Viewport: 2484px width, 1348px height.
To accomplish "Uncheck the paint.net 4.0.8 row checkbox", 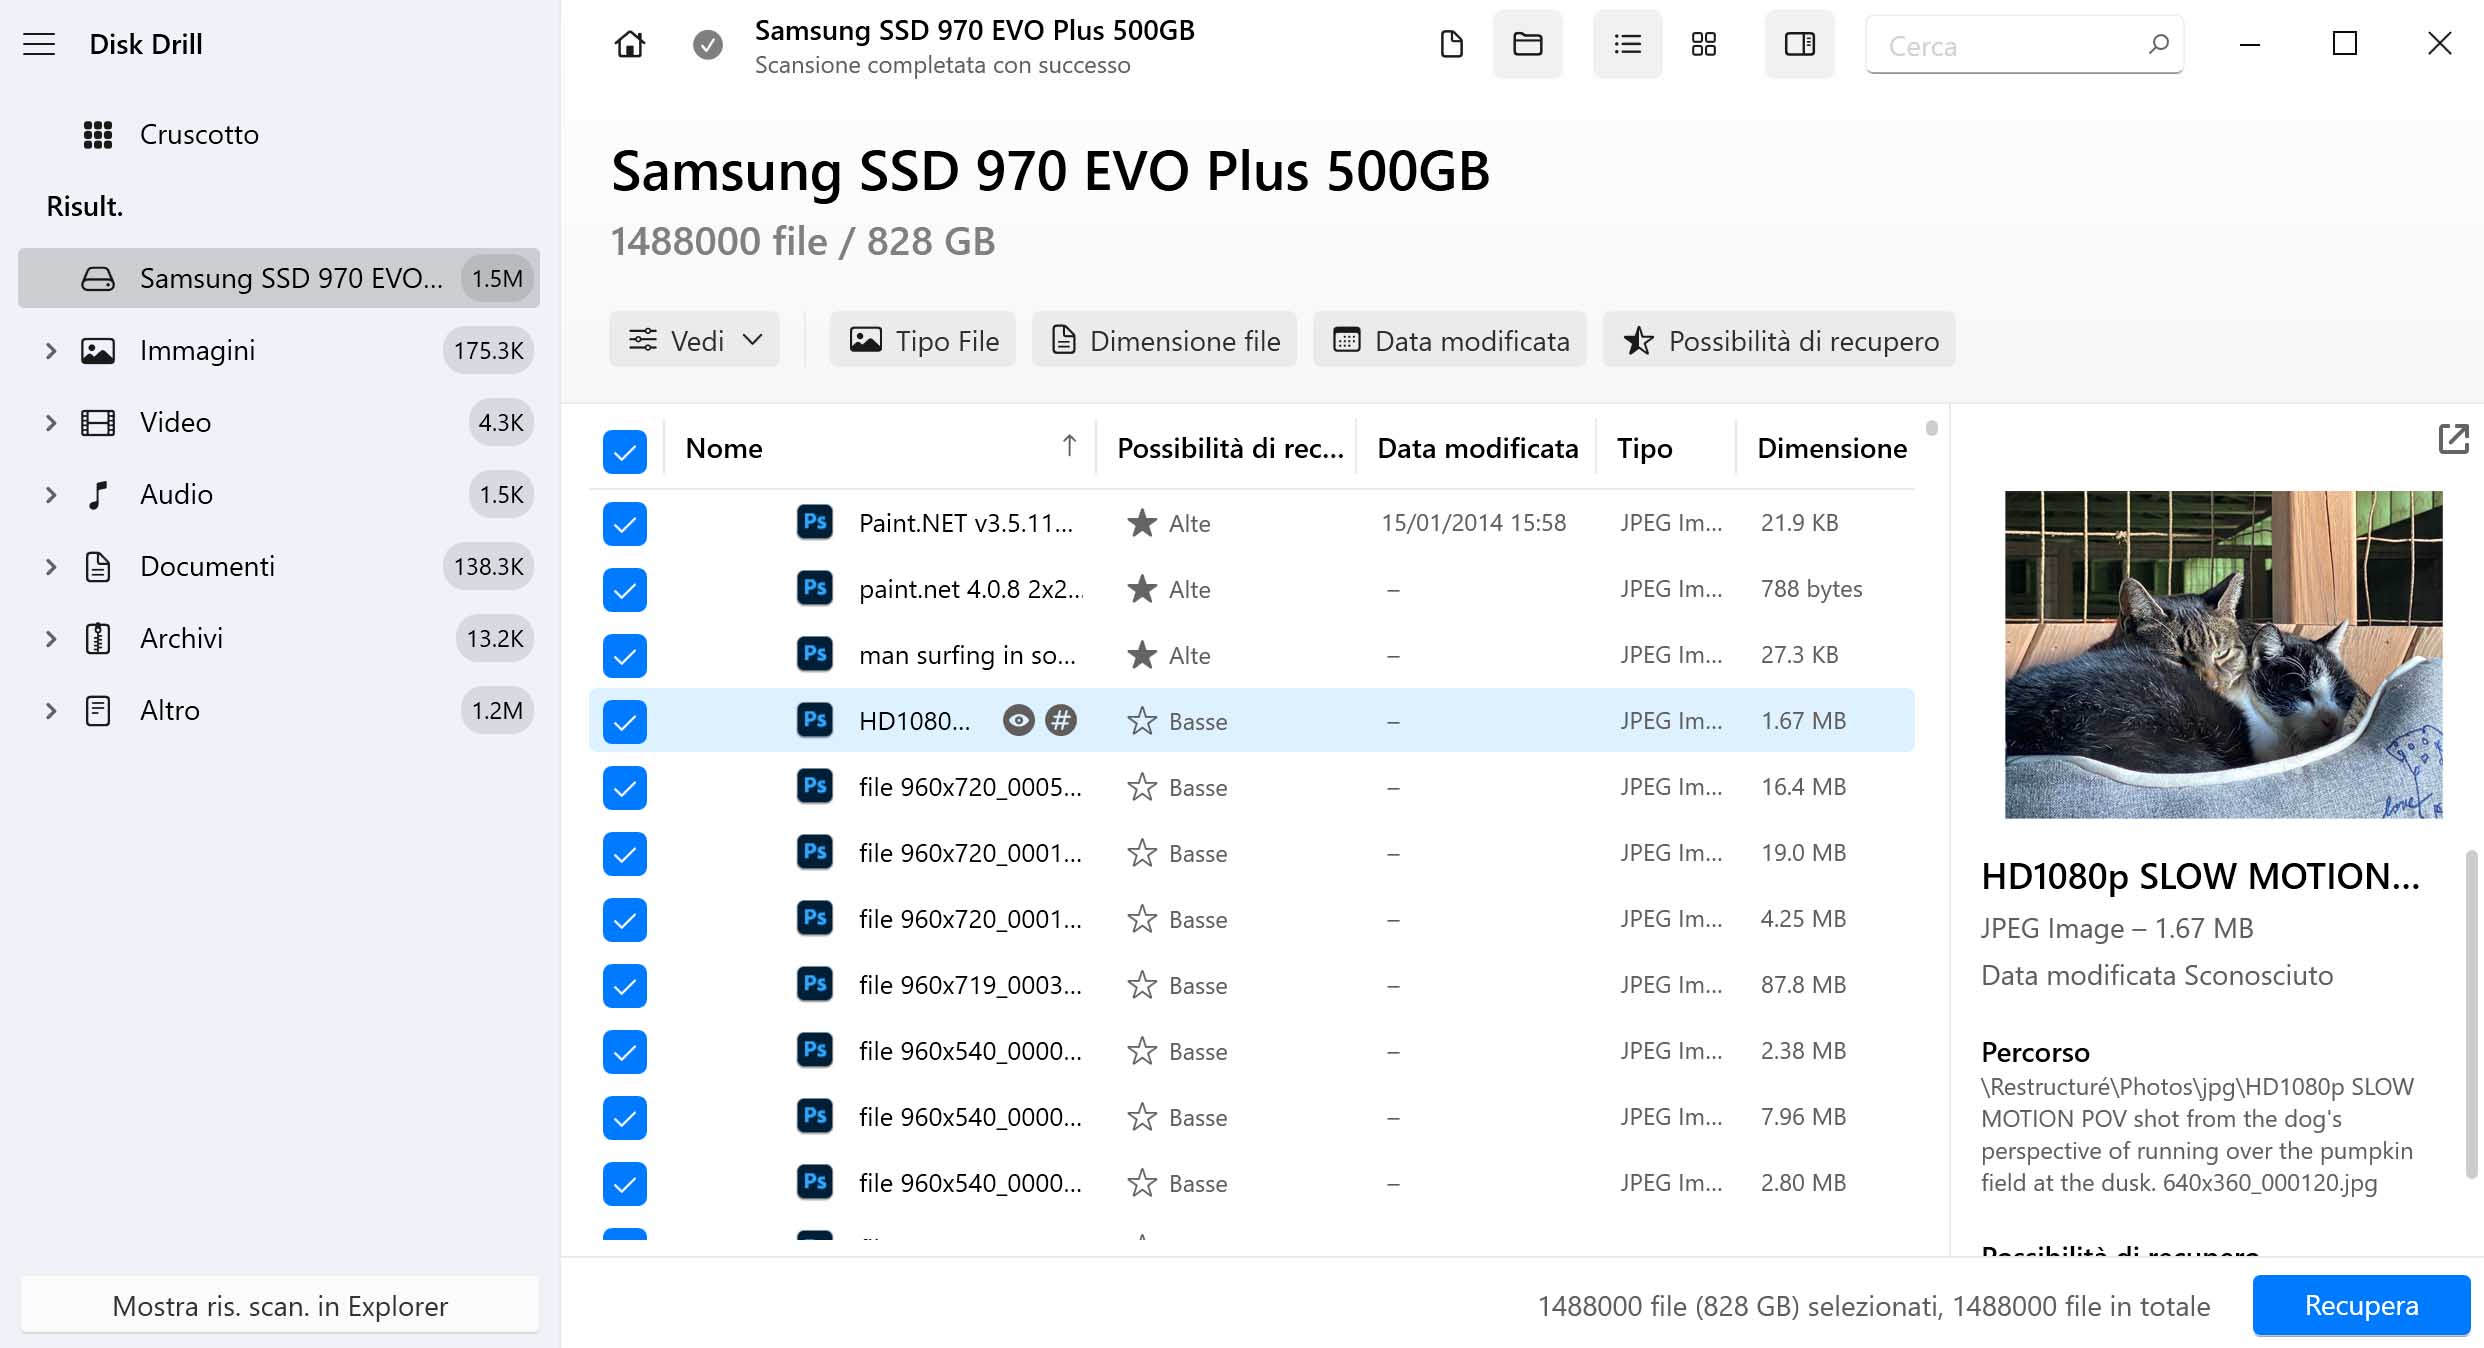I will tap(625, 589).
